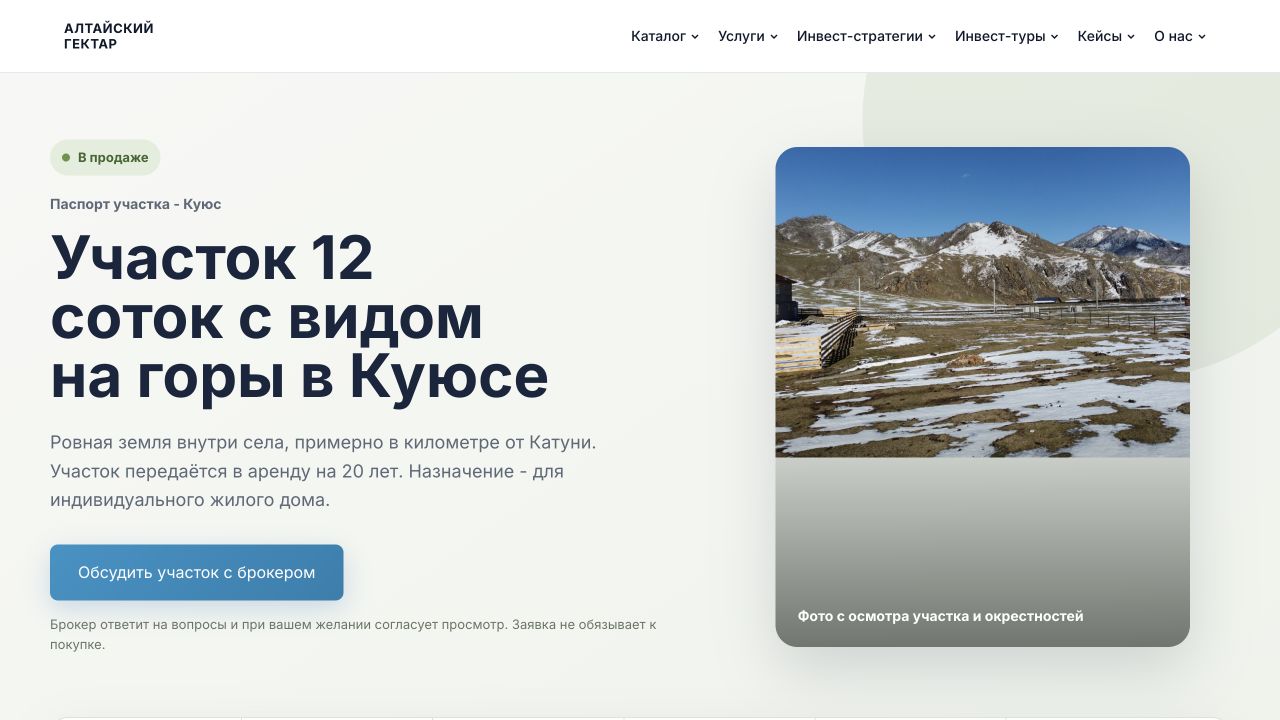Screen dimensions: 1280x720
Task: Open the О нас menu
Action: tap(1180, 36)
